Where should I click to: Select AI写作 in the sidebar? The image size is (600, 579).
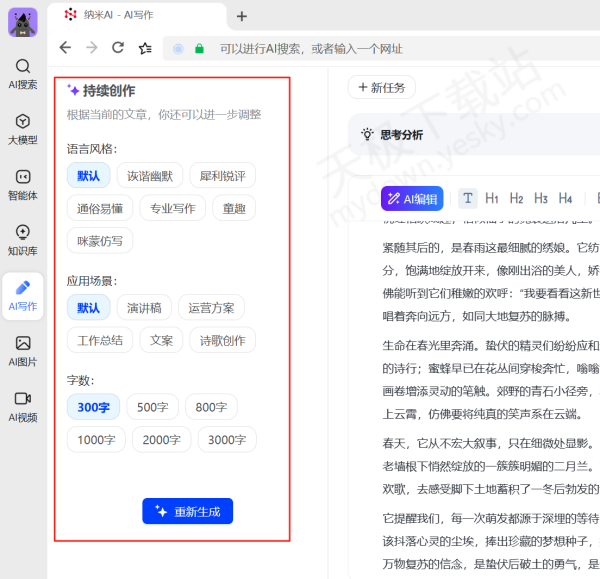23,296
